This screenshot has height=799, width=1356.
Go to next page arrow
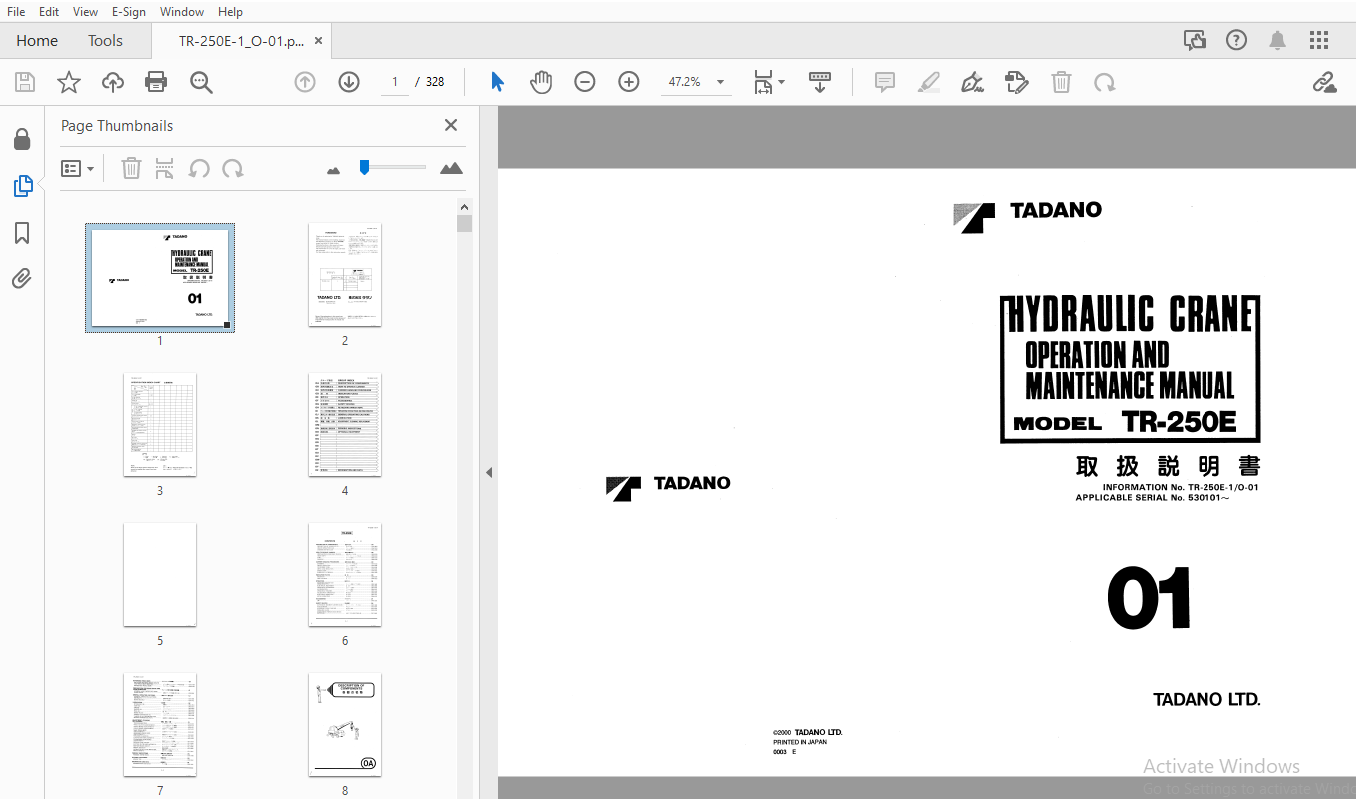click(349, 82)
